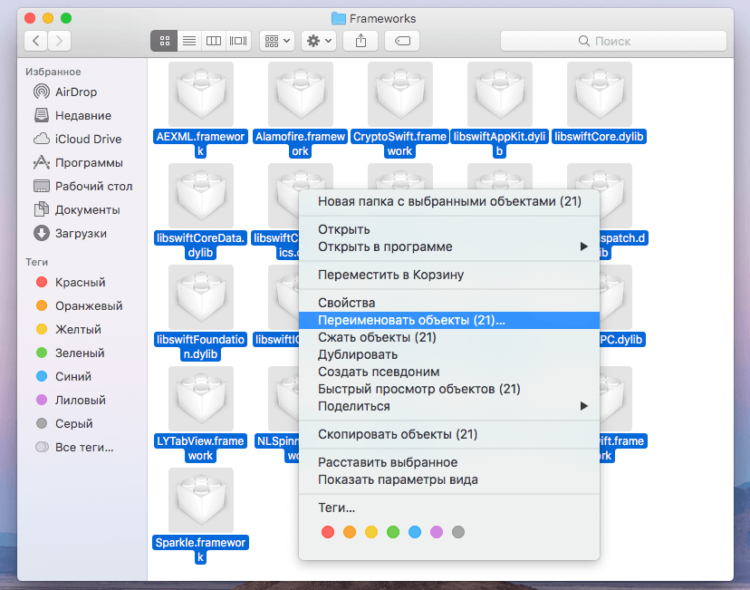Apply gray tag dot in context menu
The width and height of the screenshot is (750, 590).
pos(458,532)
